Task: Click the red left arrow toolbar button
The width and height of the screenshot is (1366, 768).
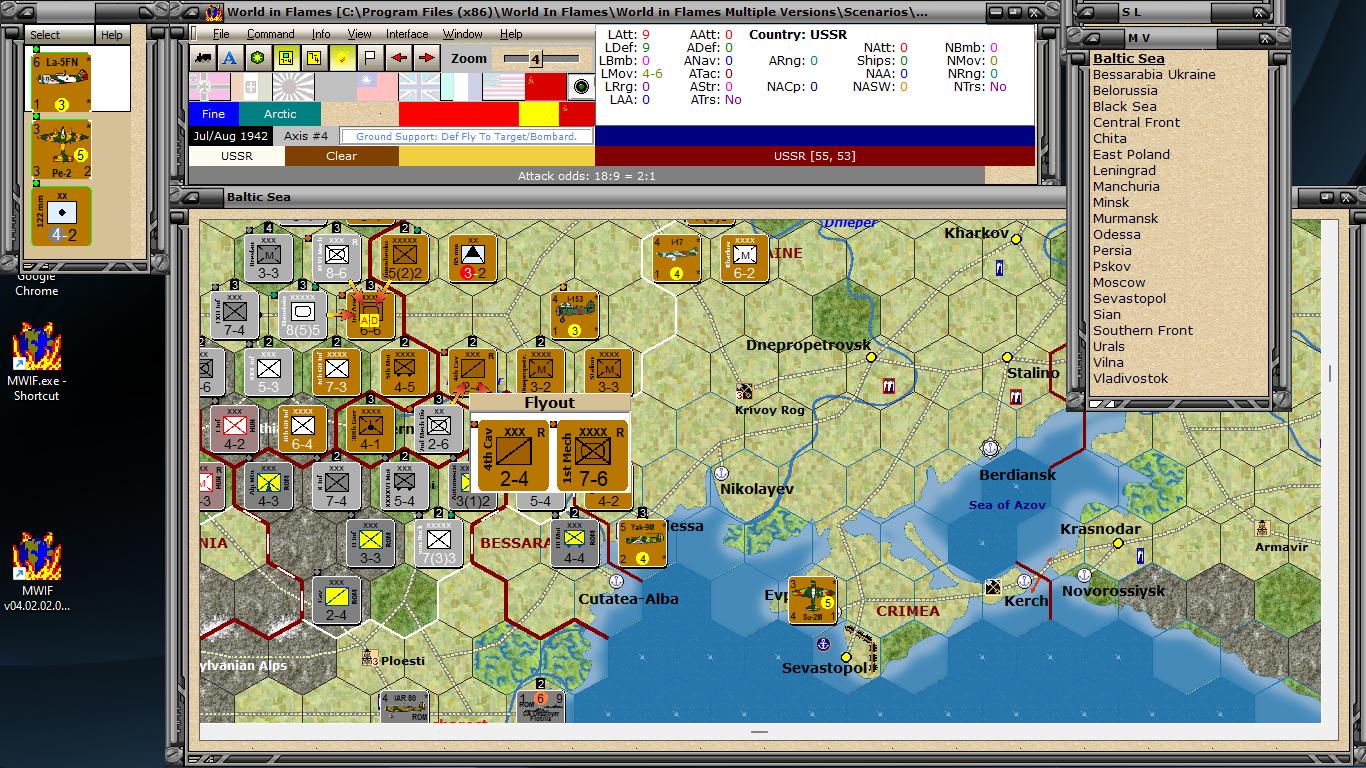Action: 398,58
